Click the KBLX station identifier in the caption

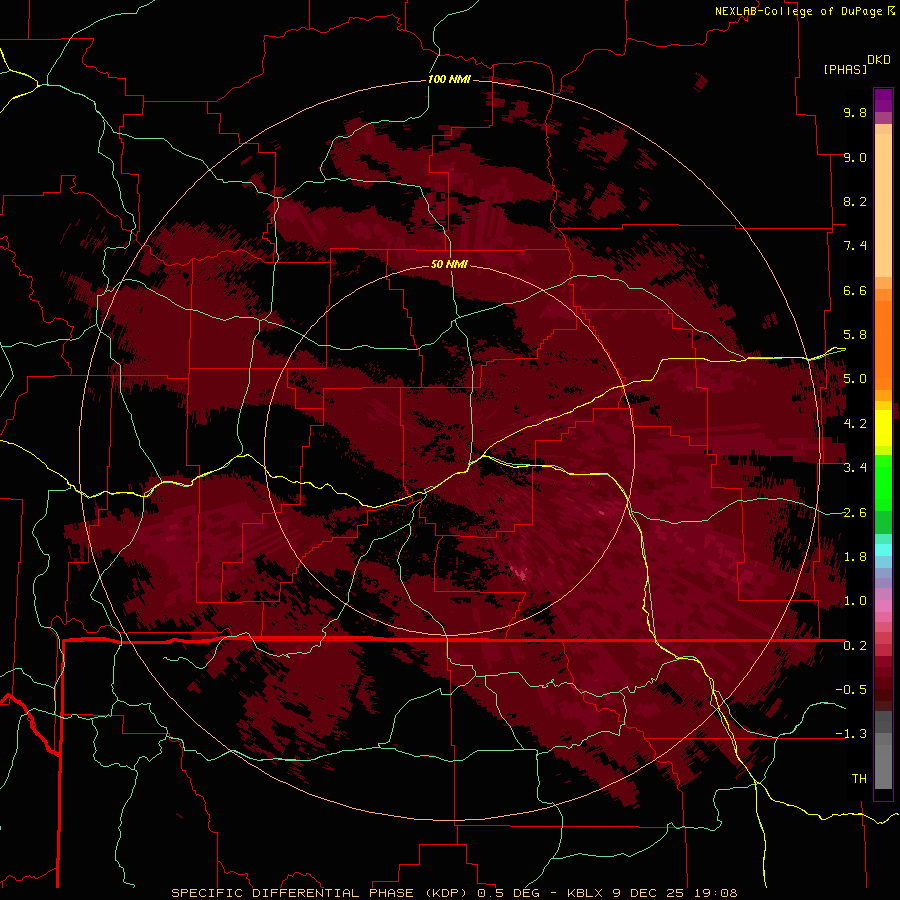coord(585,893)
